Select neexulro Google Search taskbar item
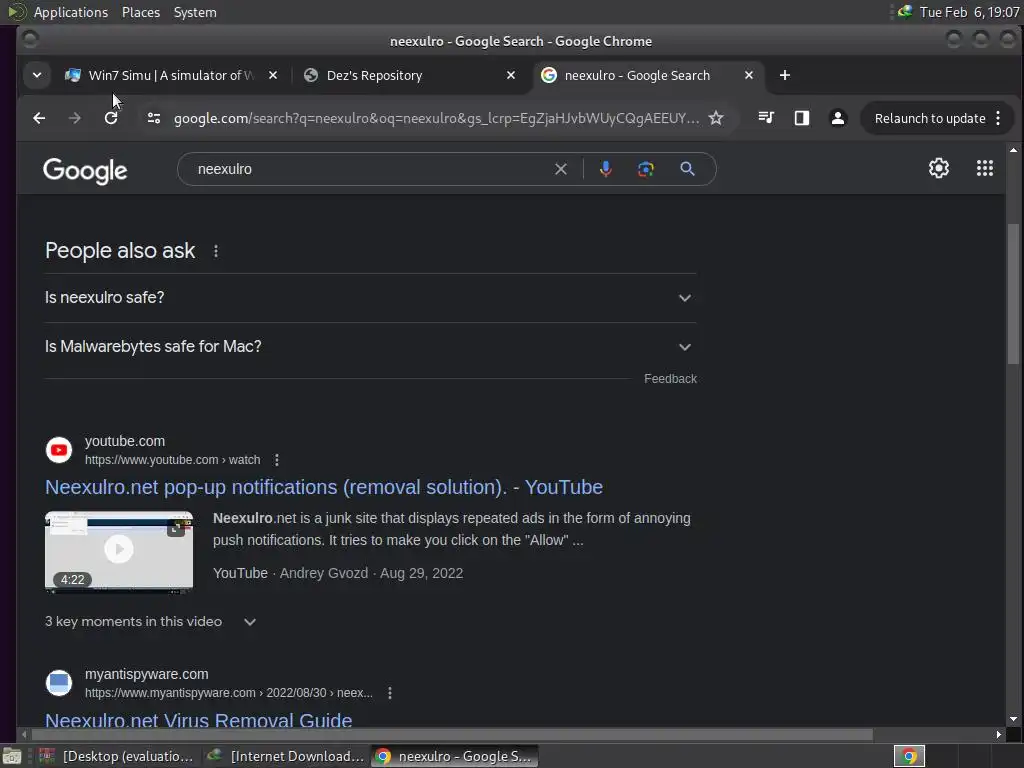 pyautogui.click(x=455, y=756)
